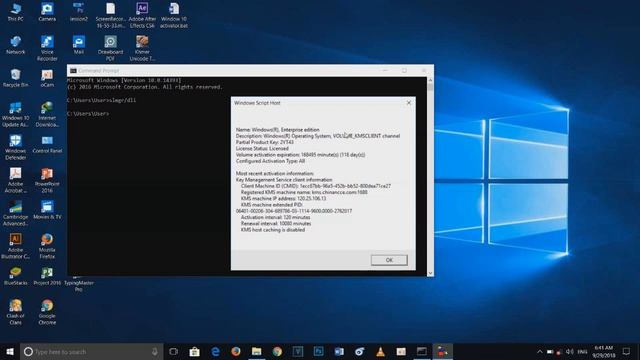Open the Camera desktop shortcut
640x360 pixels.
[x=47, y=12]
